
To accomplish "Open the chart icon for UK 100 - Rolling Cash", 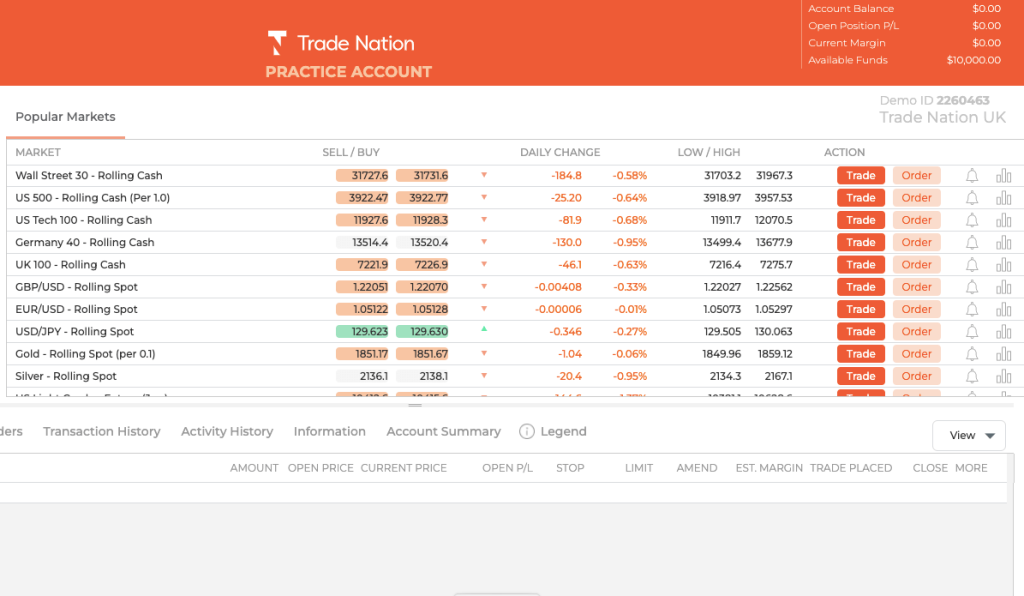I will click(x=1004, y=264).
